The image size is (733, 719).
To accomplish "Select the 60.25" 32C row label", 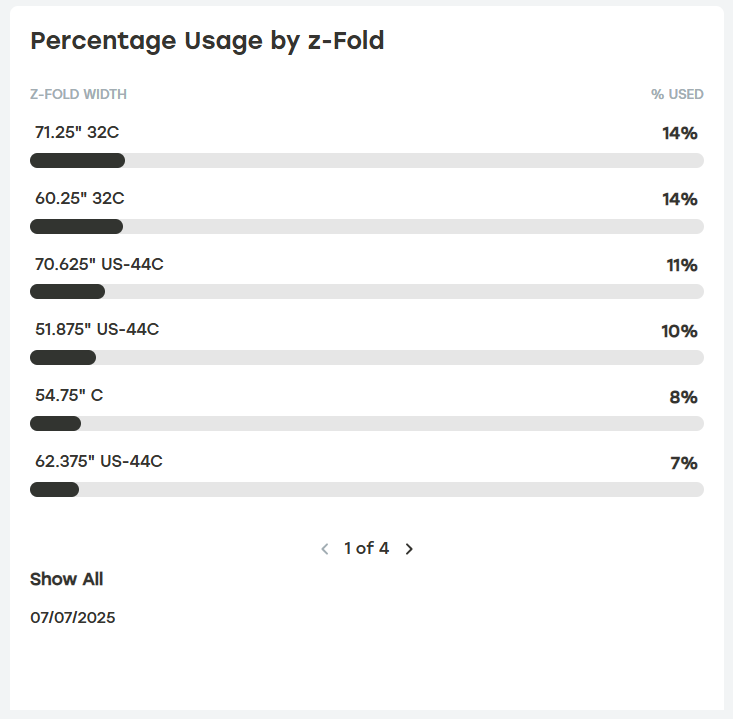I will (x=79, y=198).
